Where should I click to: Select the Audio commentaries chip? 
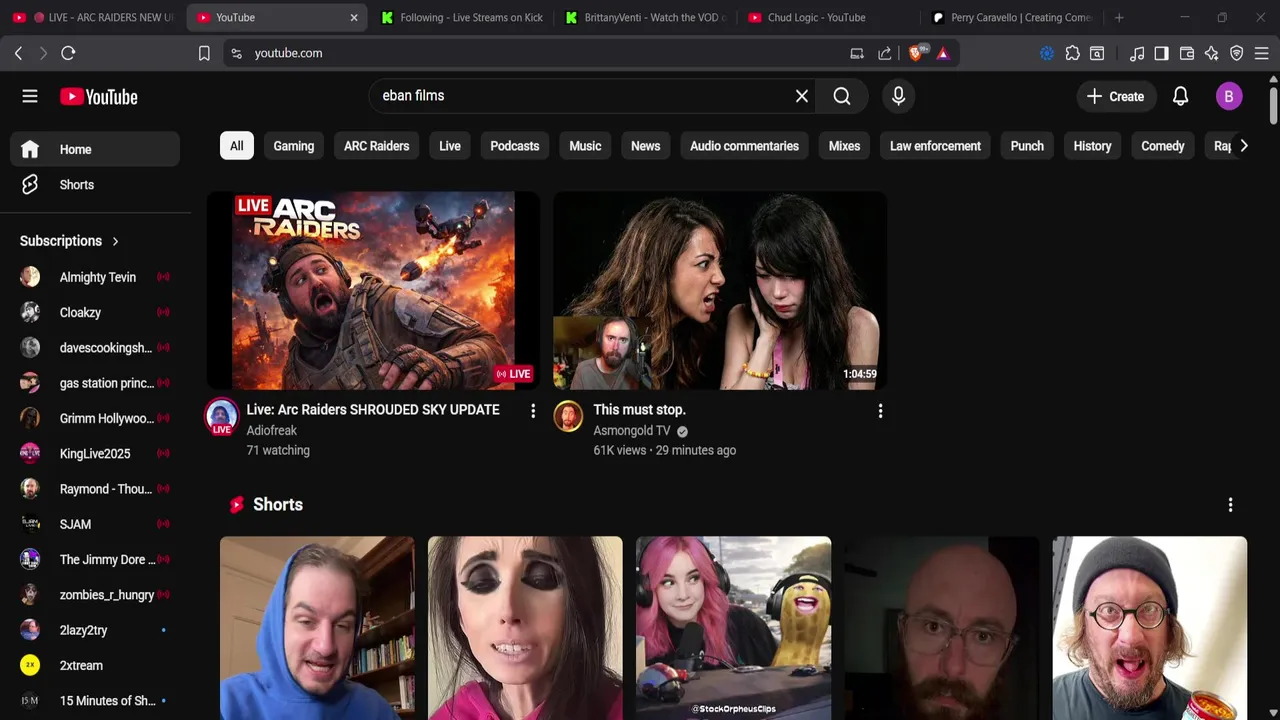click(744, 146)
